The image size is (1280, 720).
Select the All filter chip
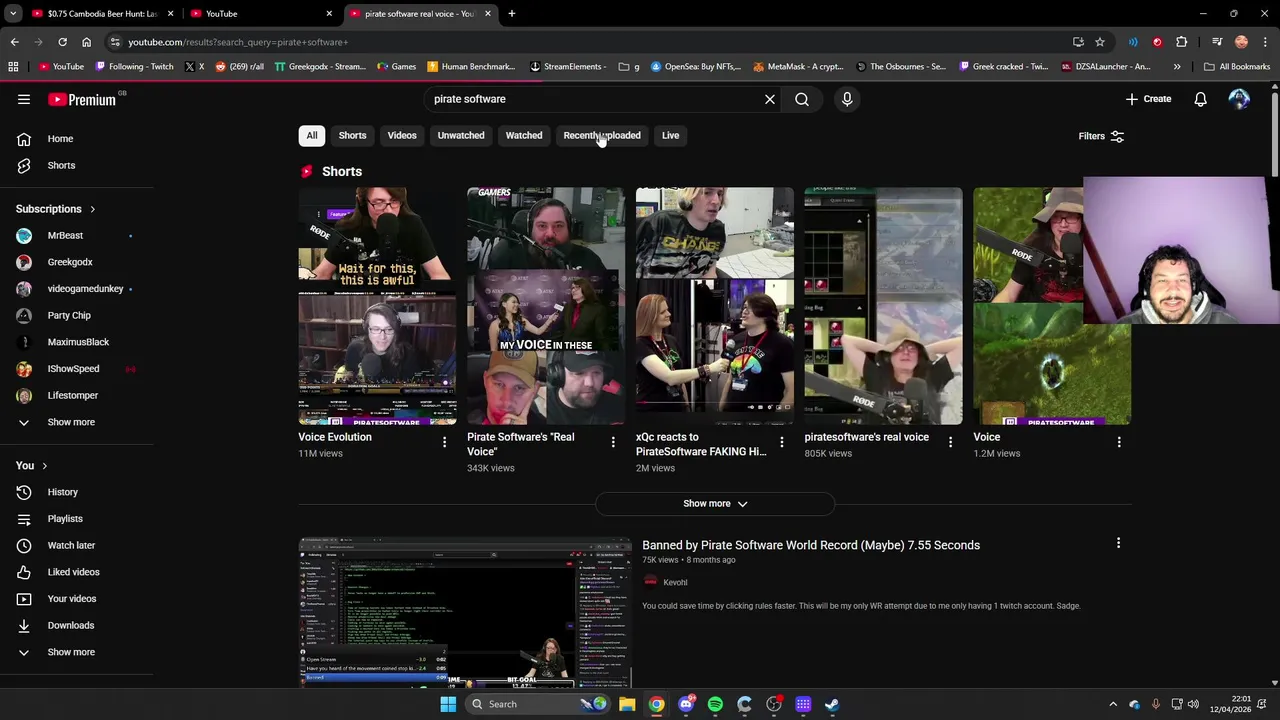[312, 136]
